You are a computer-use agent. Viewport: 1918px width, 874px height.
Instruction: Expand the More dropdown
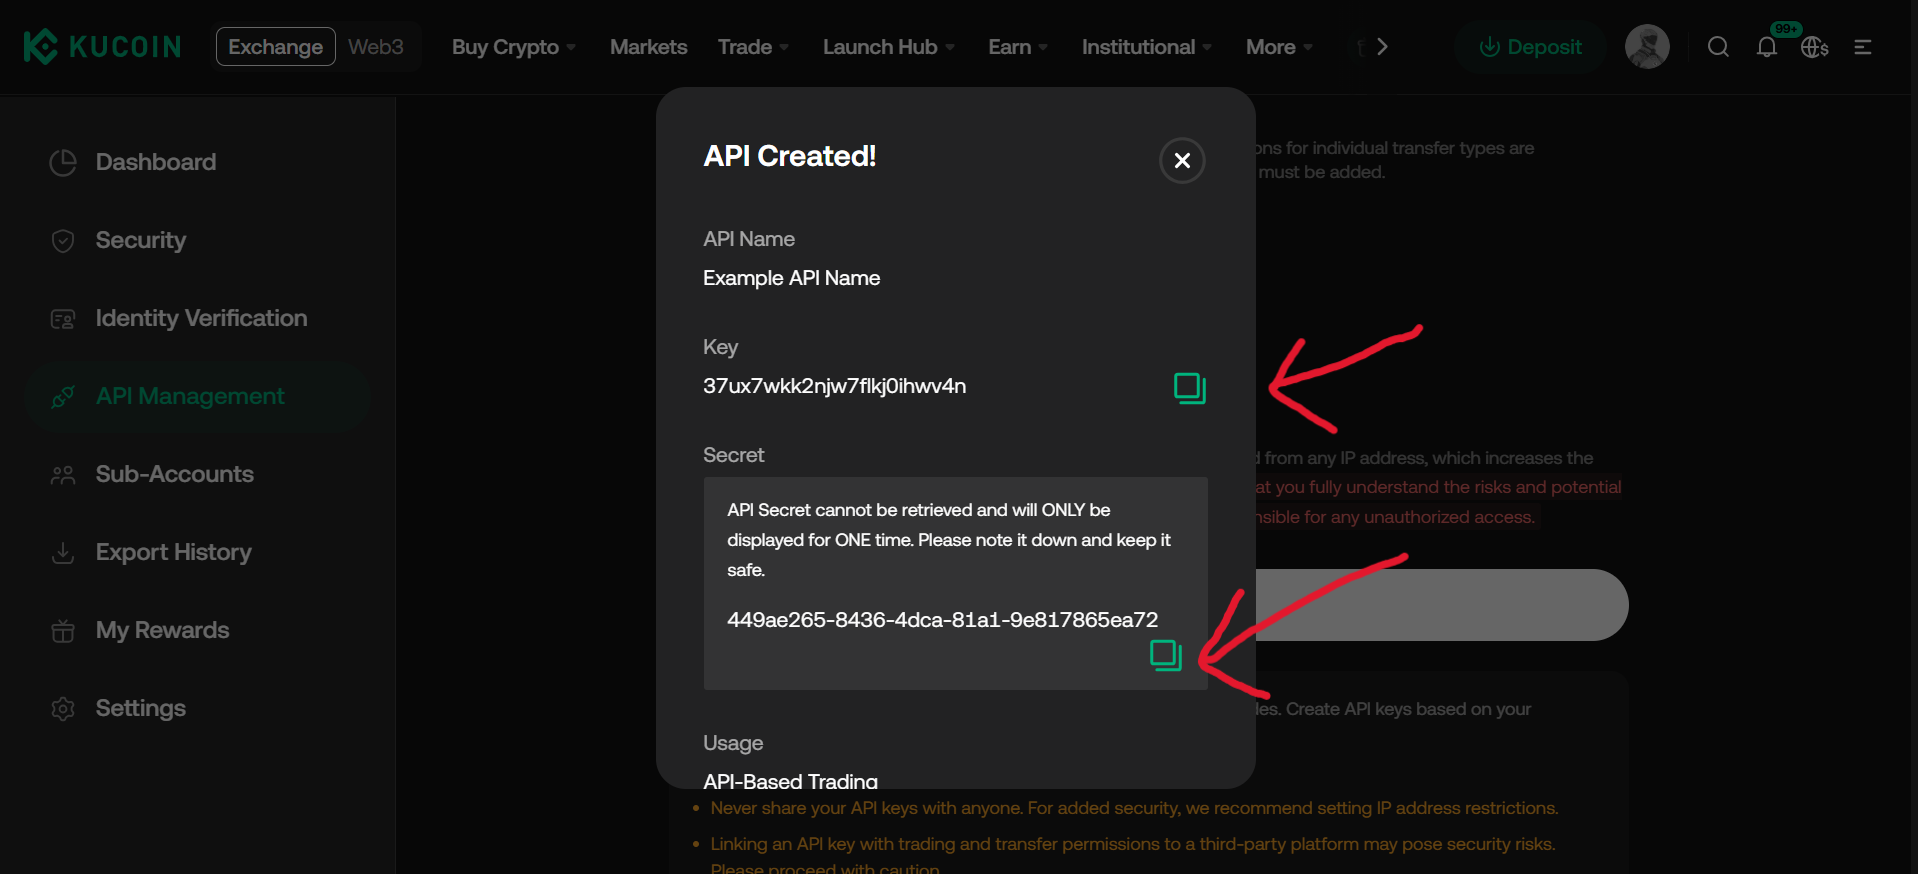point(1279,47)
